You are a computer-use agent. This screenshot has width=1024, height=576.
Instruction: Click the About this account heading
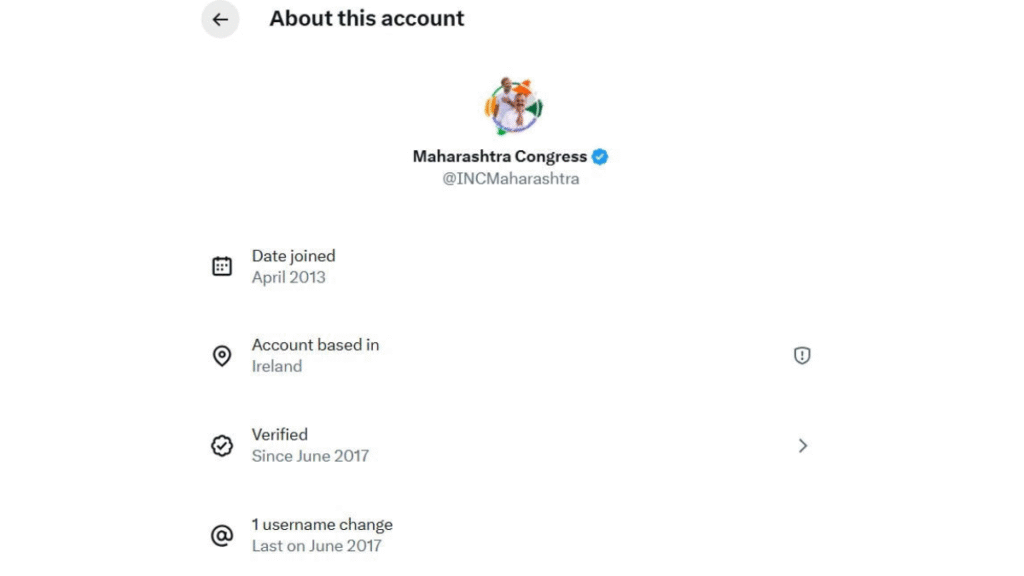tap(366, 18)
